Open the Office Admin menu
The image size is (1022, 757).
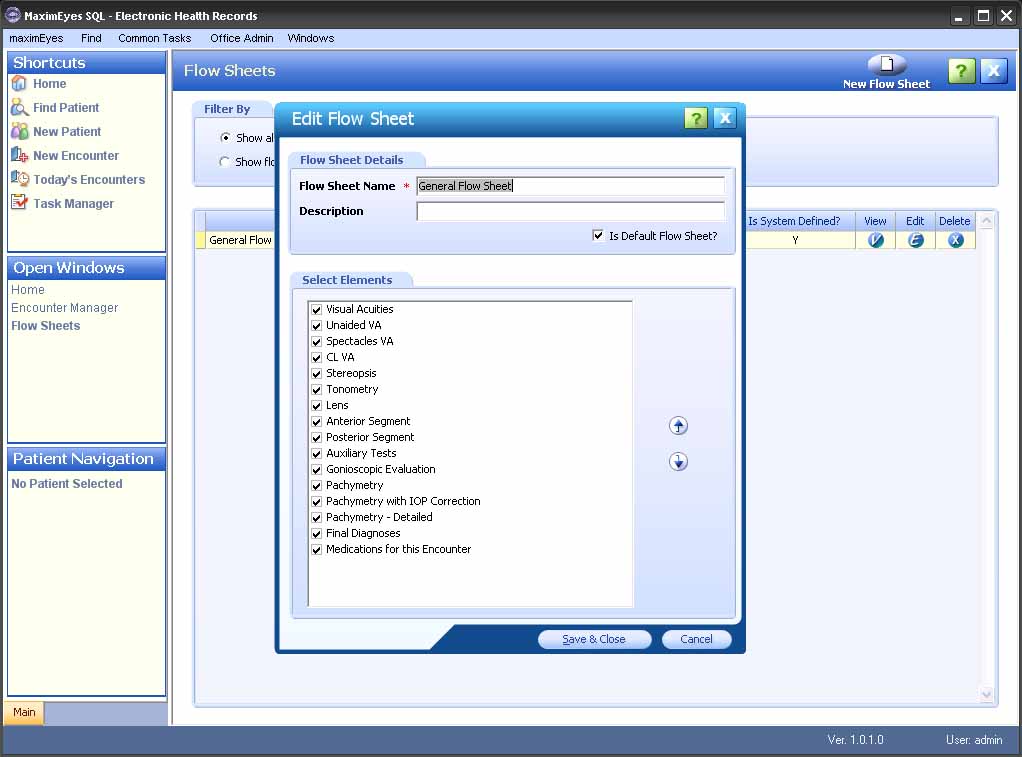[x=242, y=38]
